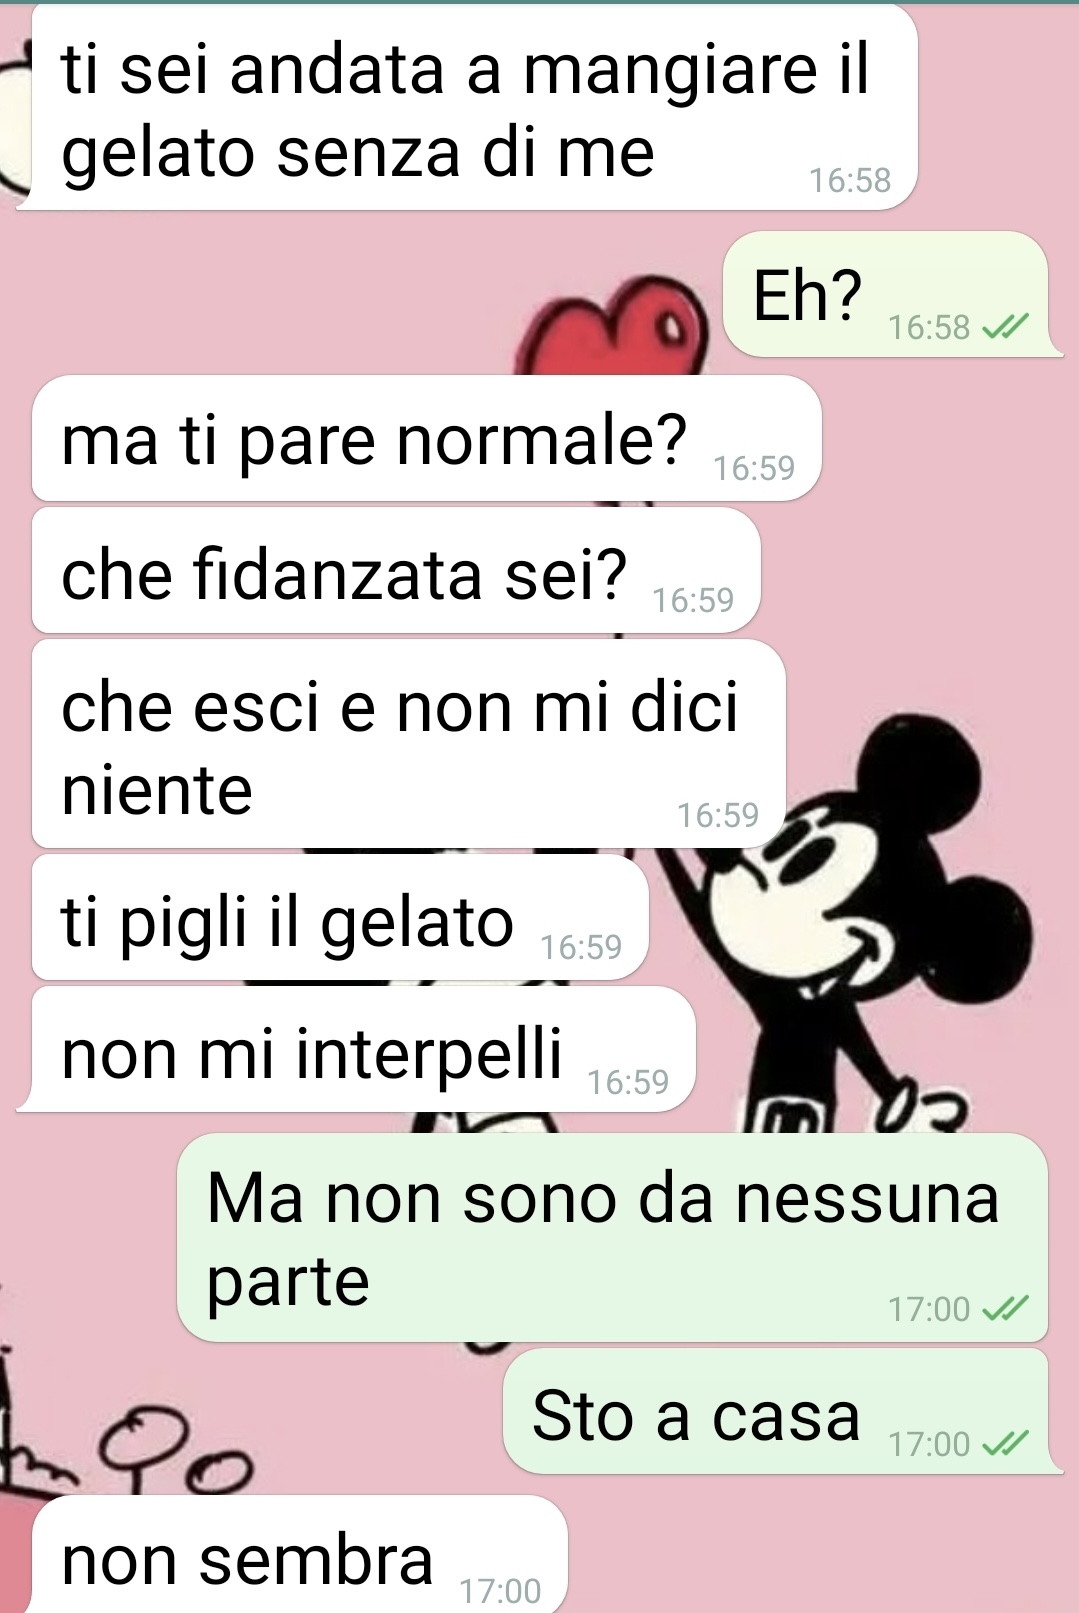Screen dimensions: 1079x1613
Task: Select the 'ma ti pare normale?' message
Action: point(426,438)
